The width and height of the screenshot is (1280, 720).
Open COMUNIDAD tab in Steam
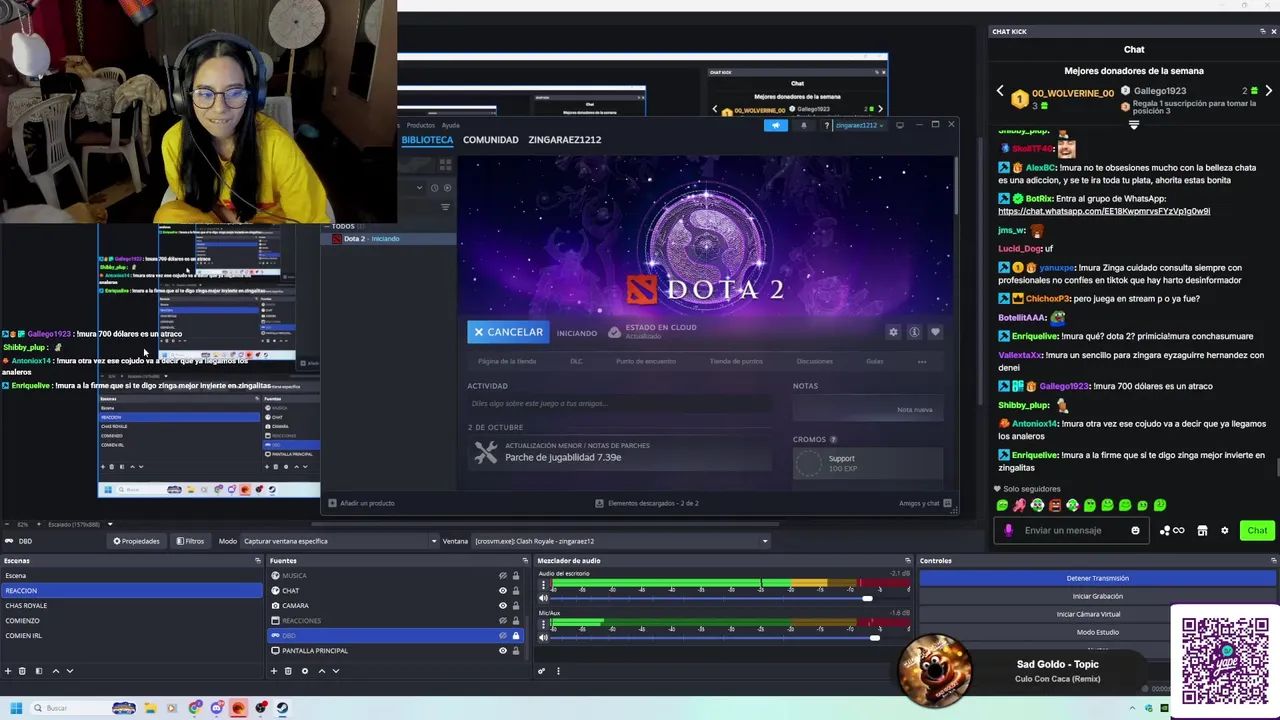click(490, 140)
